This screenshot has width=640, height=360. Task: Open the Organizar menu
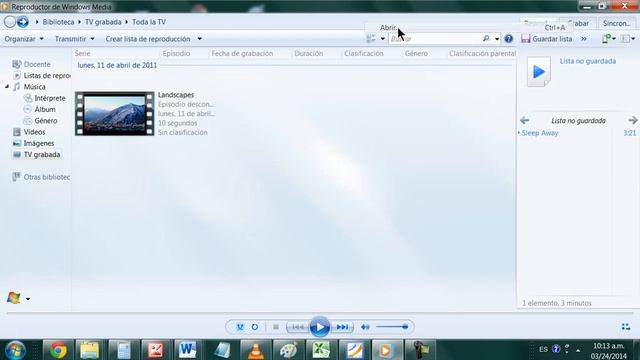pyautogui.click(x=24, y=39)
